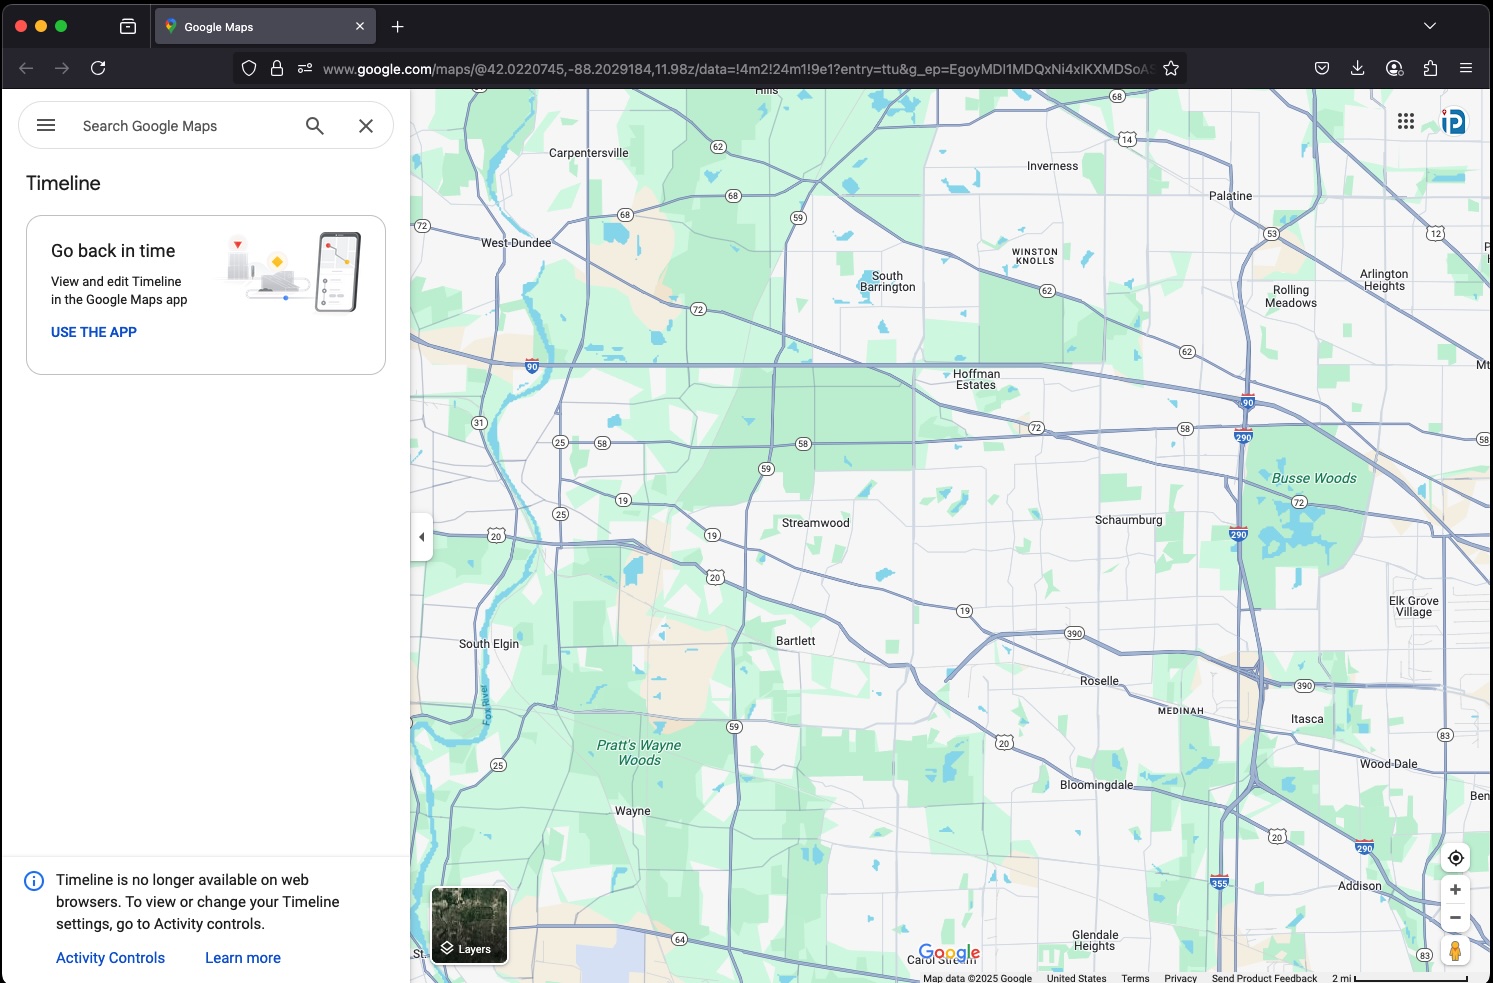This screenshot has height=983, width=1493.
Task: Click Pratt's Wayne Woods label
Action: pyautogui.click(x=639, y=753)
